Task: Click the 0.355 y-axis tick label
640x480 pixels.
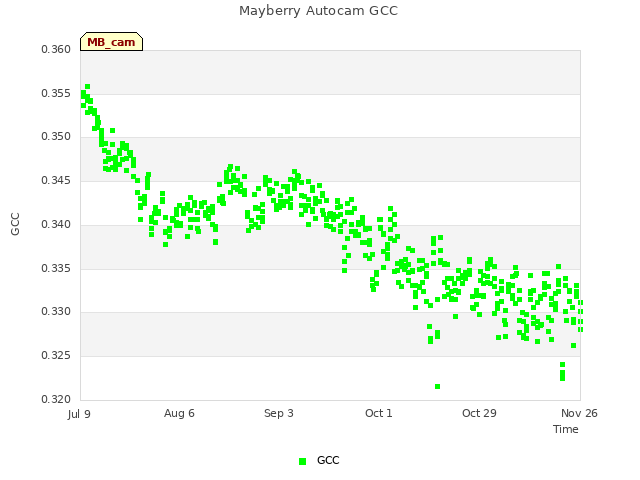Action: pos(56,93)
